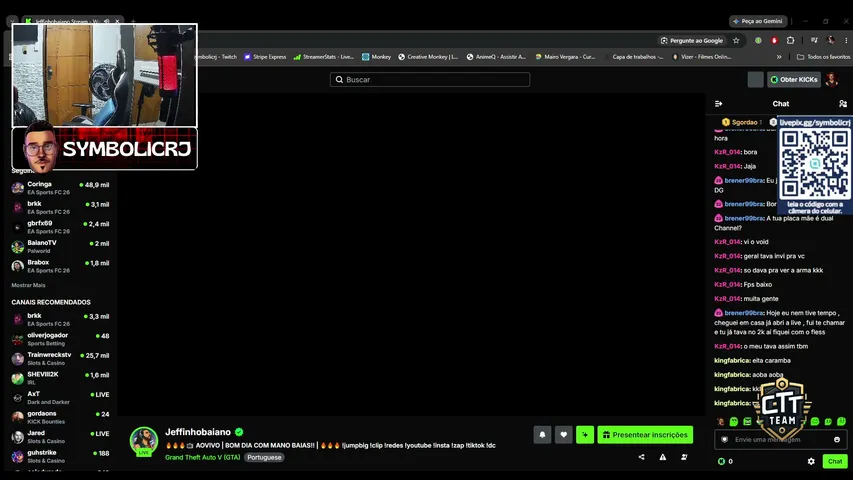Collapse the chat panel arrow icon

coord(719,103)
